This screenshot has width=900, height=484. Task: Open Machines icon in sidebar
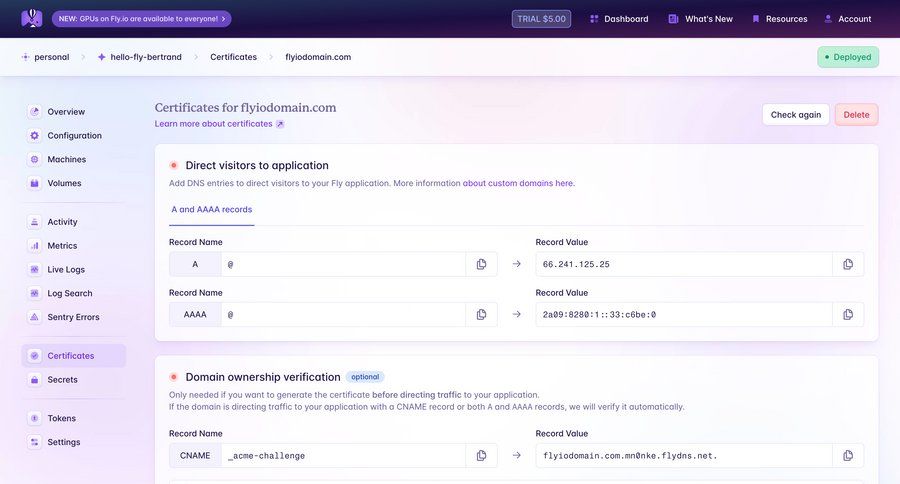click(x=34, y=159)
